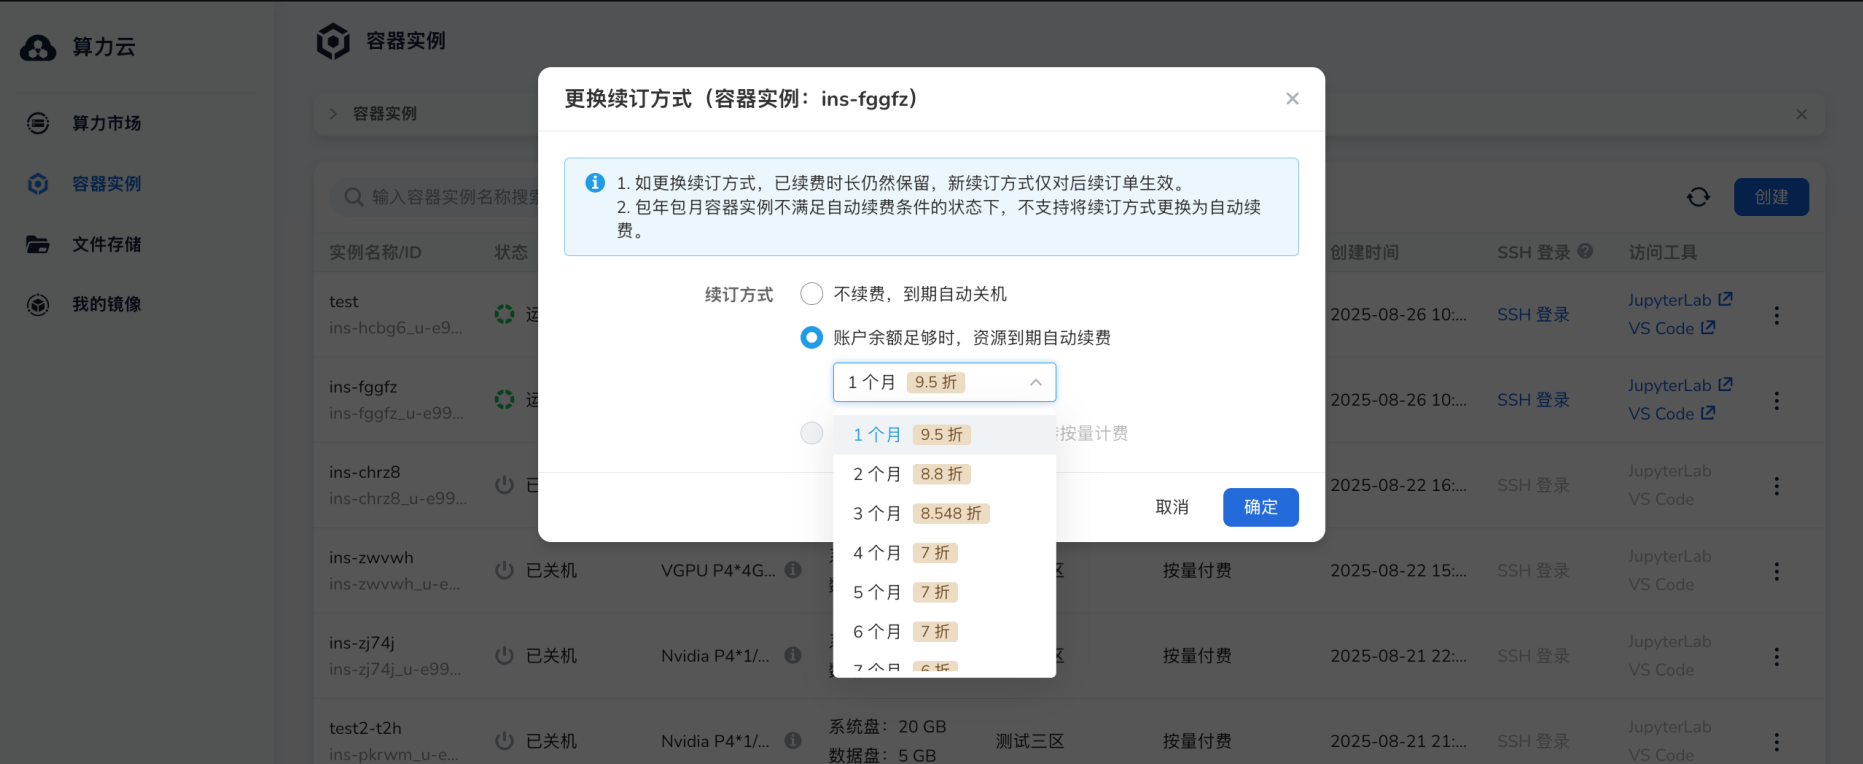
Task: Click creation time 2025-08-22 15:...
Action: [x=1398, y=570]
